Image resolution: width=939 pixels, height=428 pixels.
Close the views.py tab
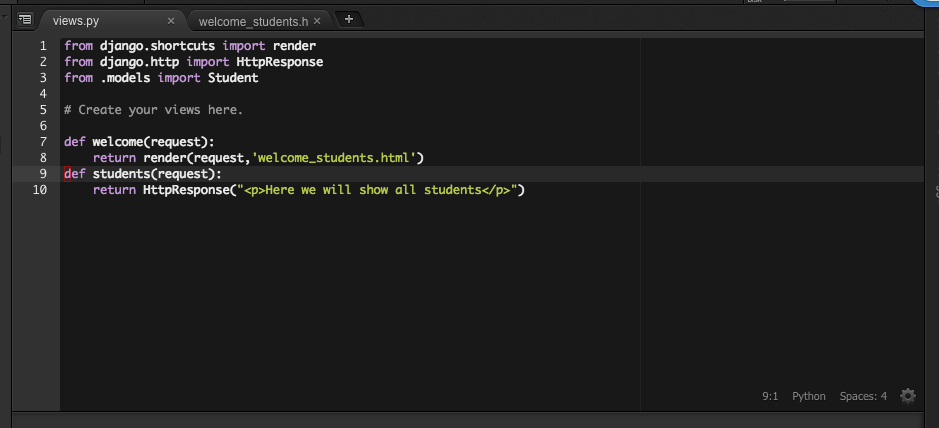pyautogui.click(x=171, y=21)
